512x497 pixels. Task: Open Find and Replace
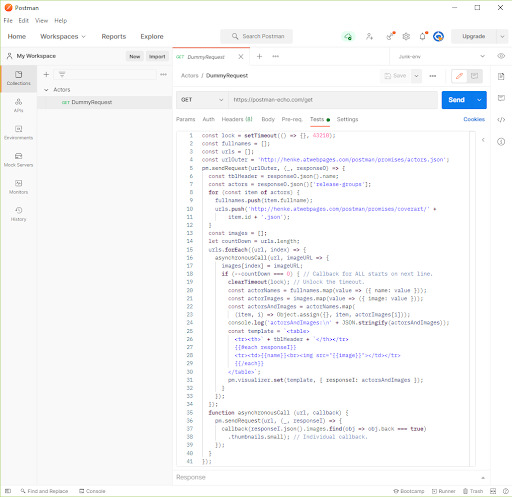pos(44,491)
